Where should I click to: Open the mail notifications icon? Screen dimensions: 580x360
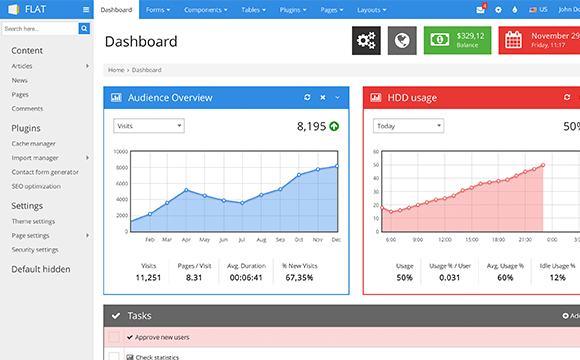pyautogui.click(x=481, y=9)
